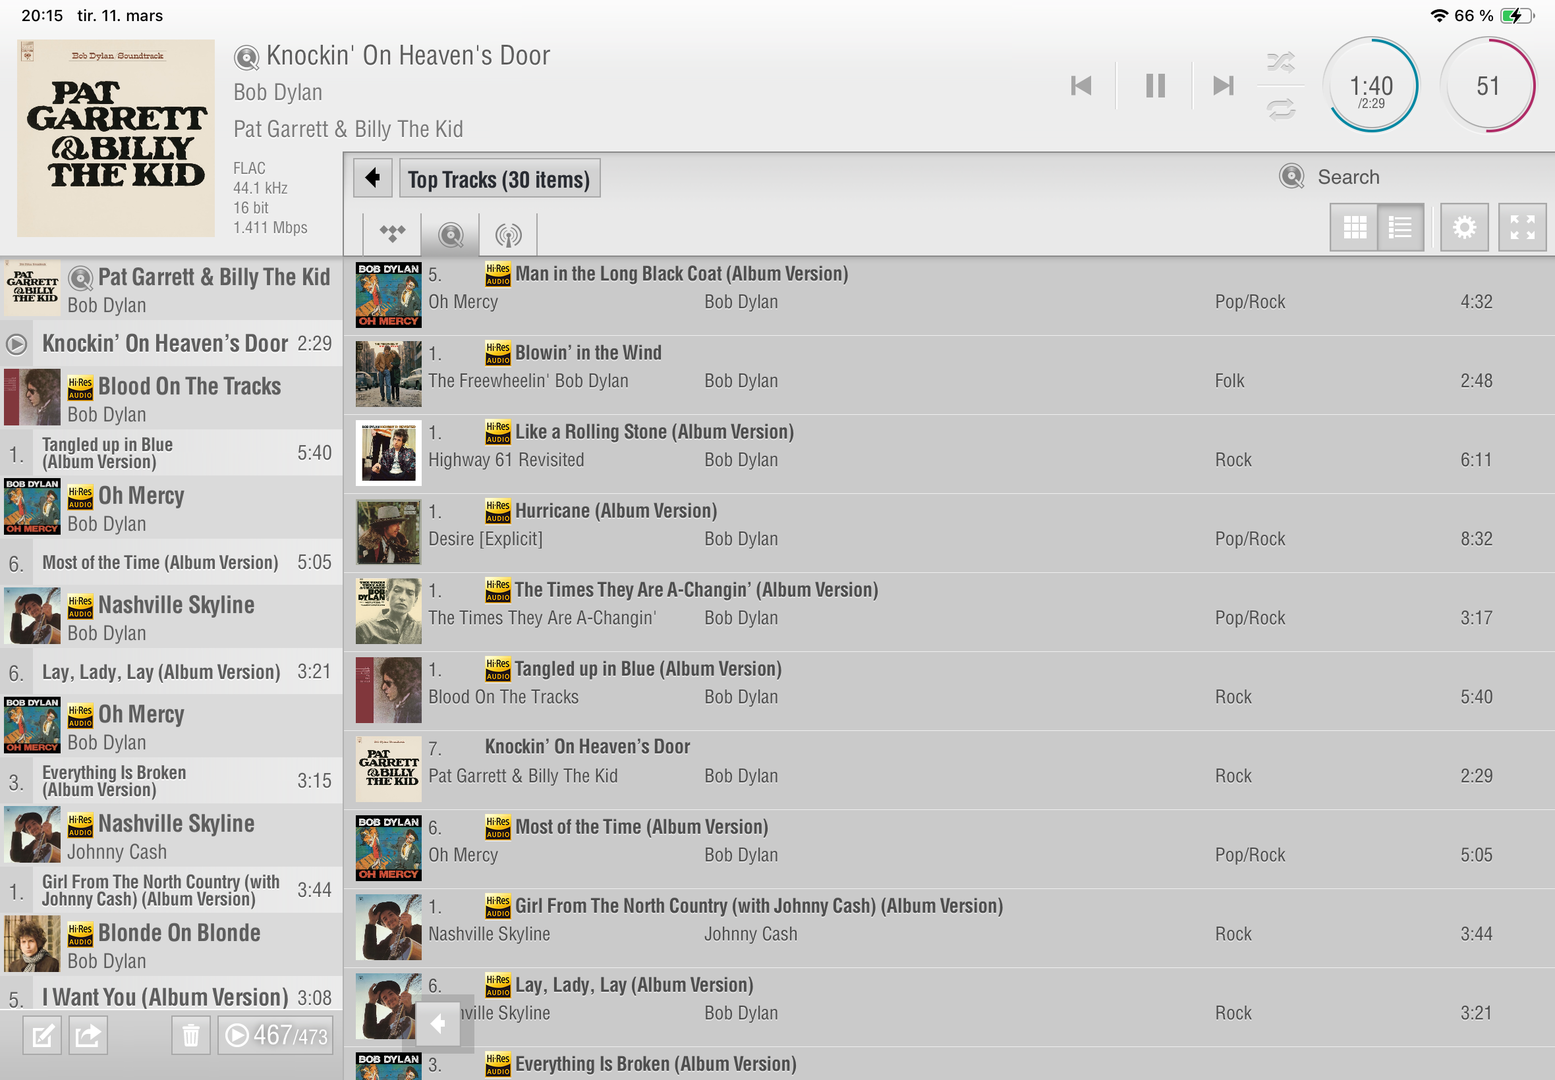Click the Hi-Res Audio badge on Hurricane
The width and height of the screenshot is (1555, 1080).
[498, 511]
